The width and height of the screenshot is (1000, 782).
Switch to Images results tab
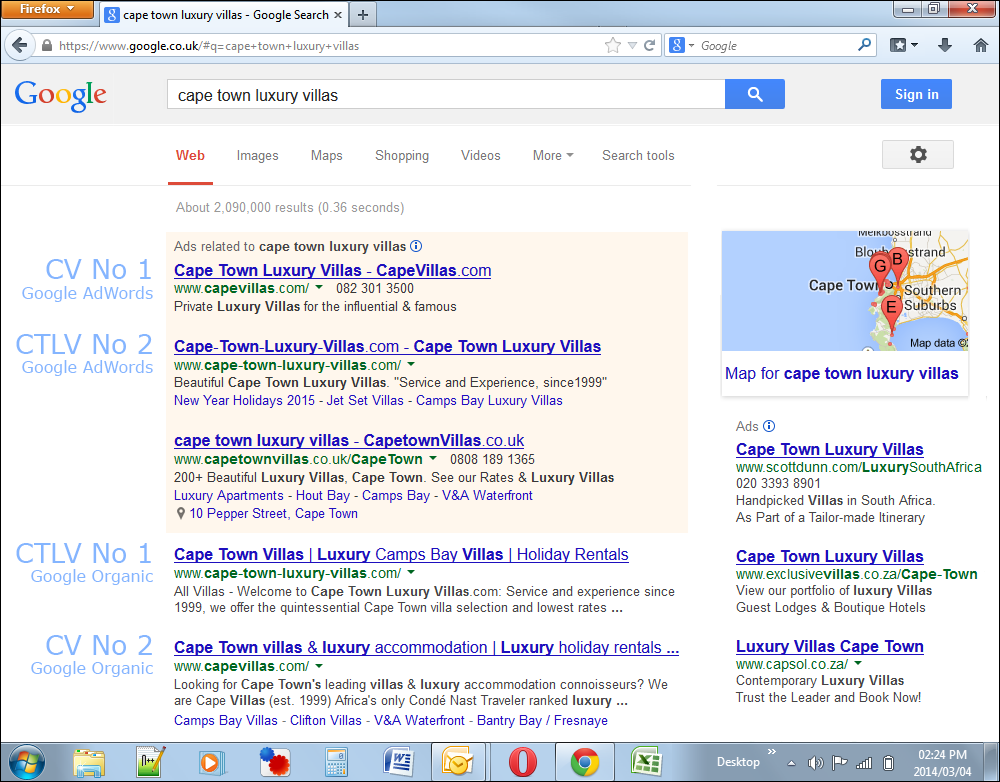pos(257,156)
